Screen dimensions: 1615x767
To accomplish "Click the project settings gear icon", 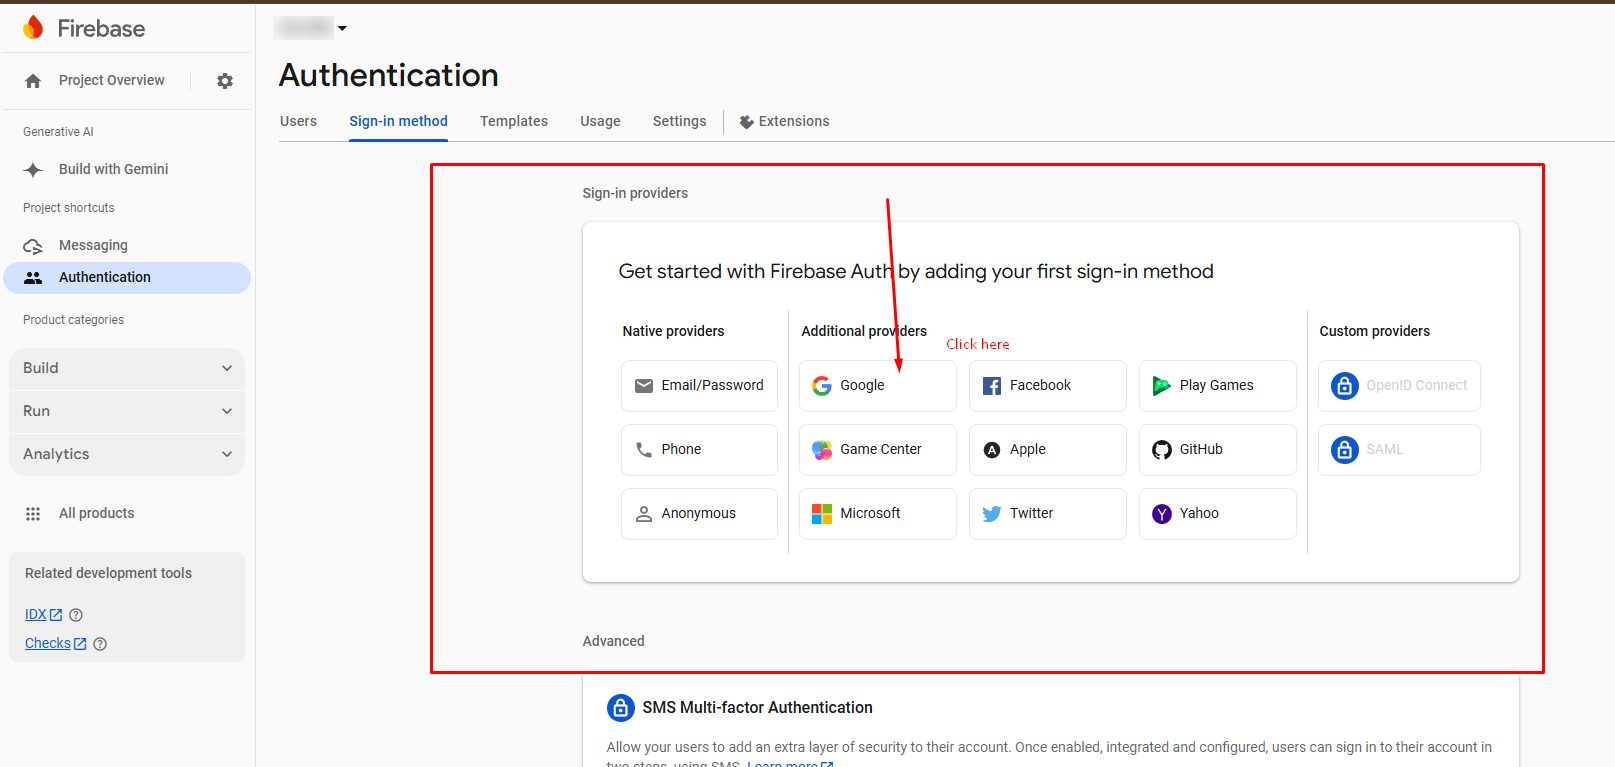I will (x=225, y=81).
